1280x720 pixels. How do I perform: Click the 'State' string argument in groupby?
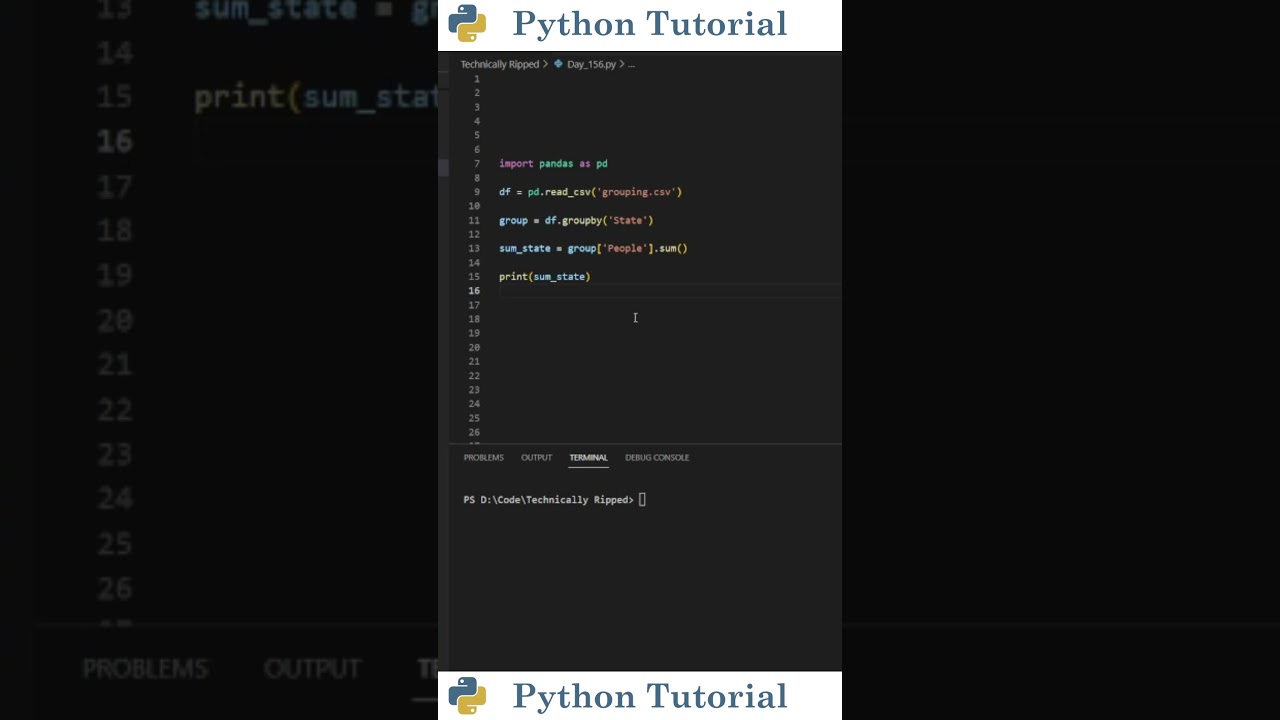coord(628,220)
